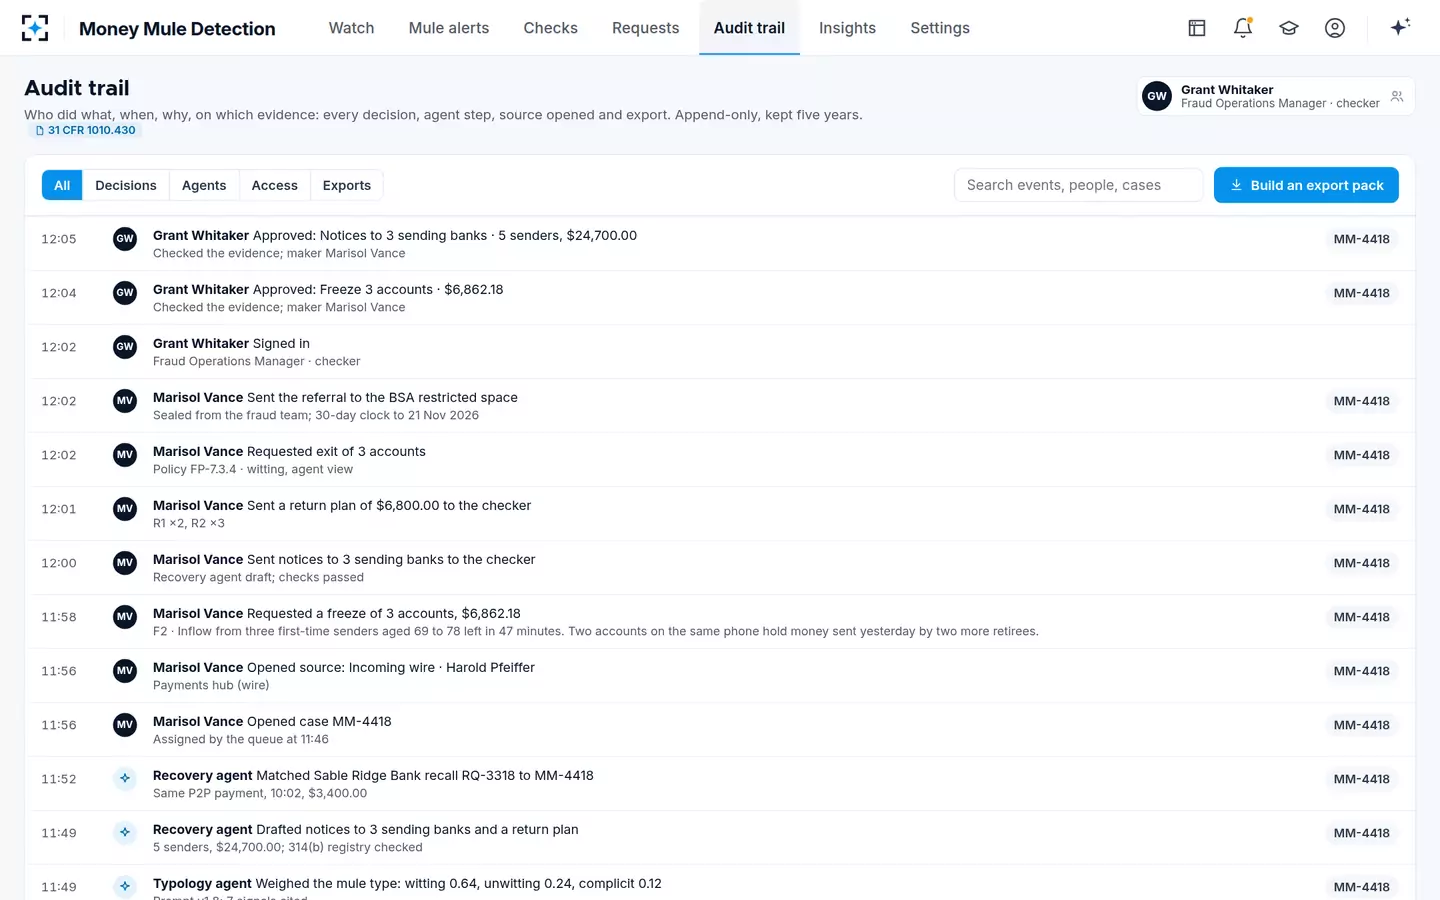
Task: Open MM-4418 tag on BSA referral row
Action: [1362, 401]
